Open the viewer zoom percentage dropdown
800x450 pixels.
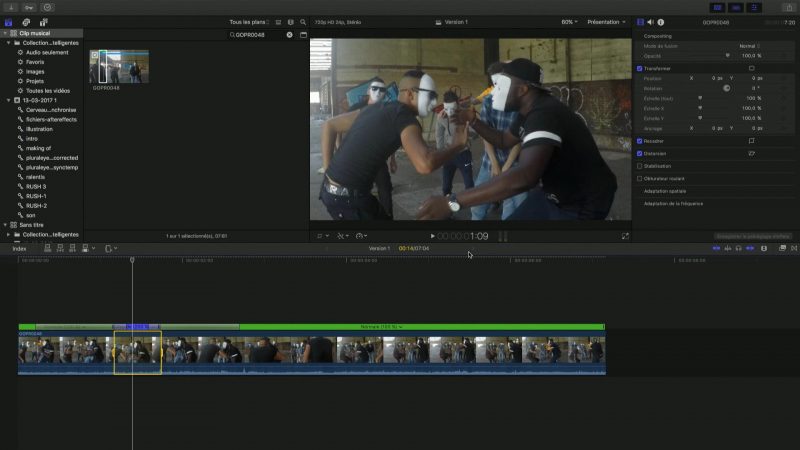[569, 22]
